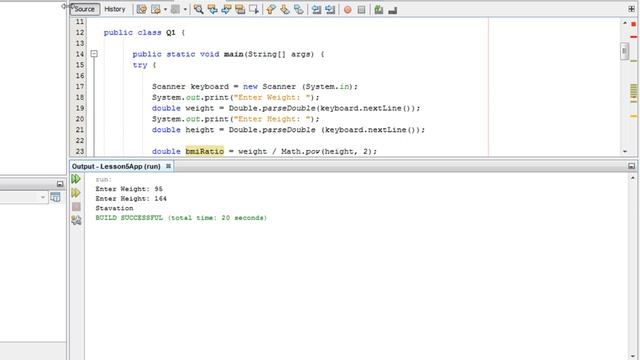Click Shift Line Right icon
The width and height of the screenshot is (640, 360).
pos(330,9)
